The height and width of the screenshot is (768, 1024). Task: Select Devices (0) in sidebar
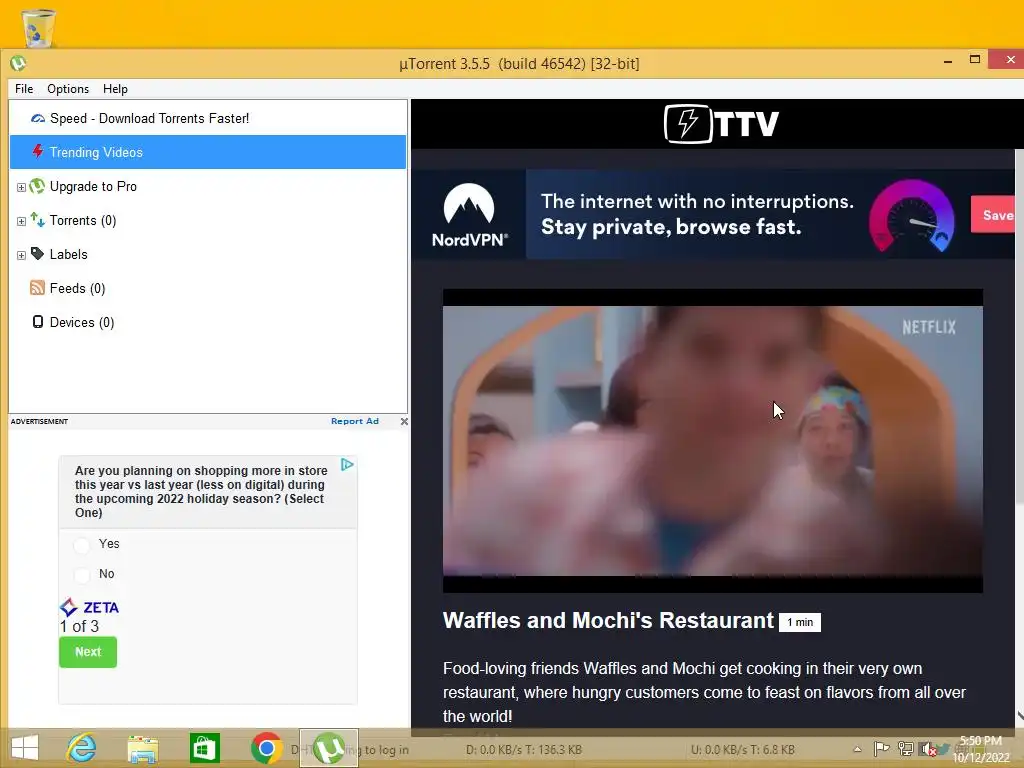click(208, 322)
